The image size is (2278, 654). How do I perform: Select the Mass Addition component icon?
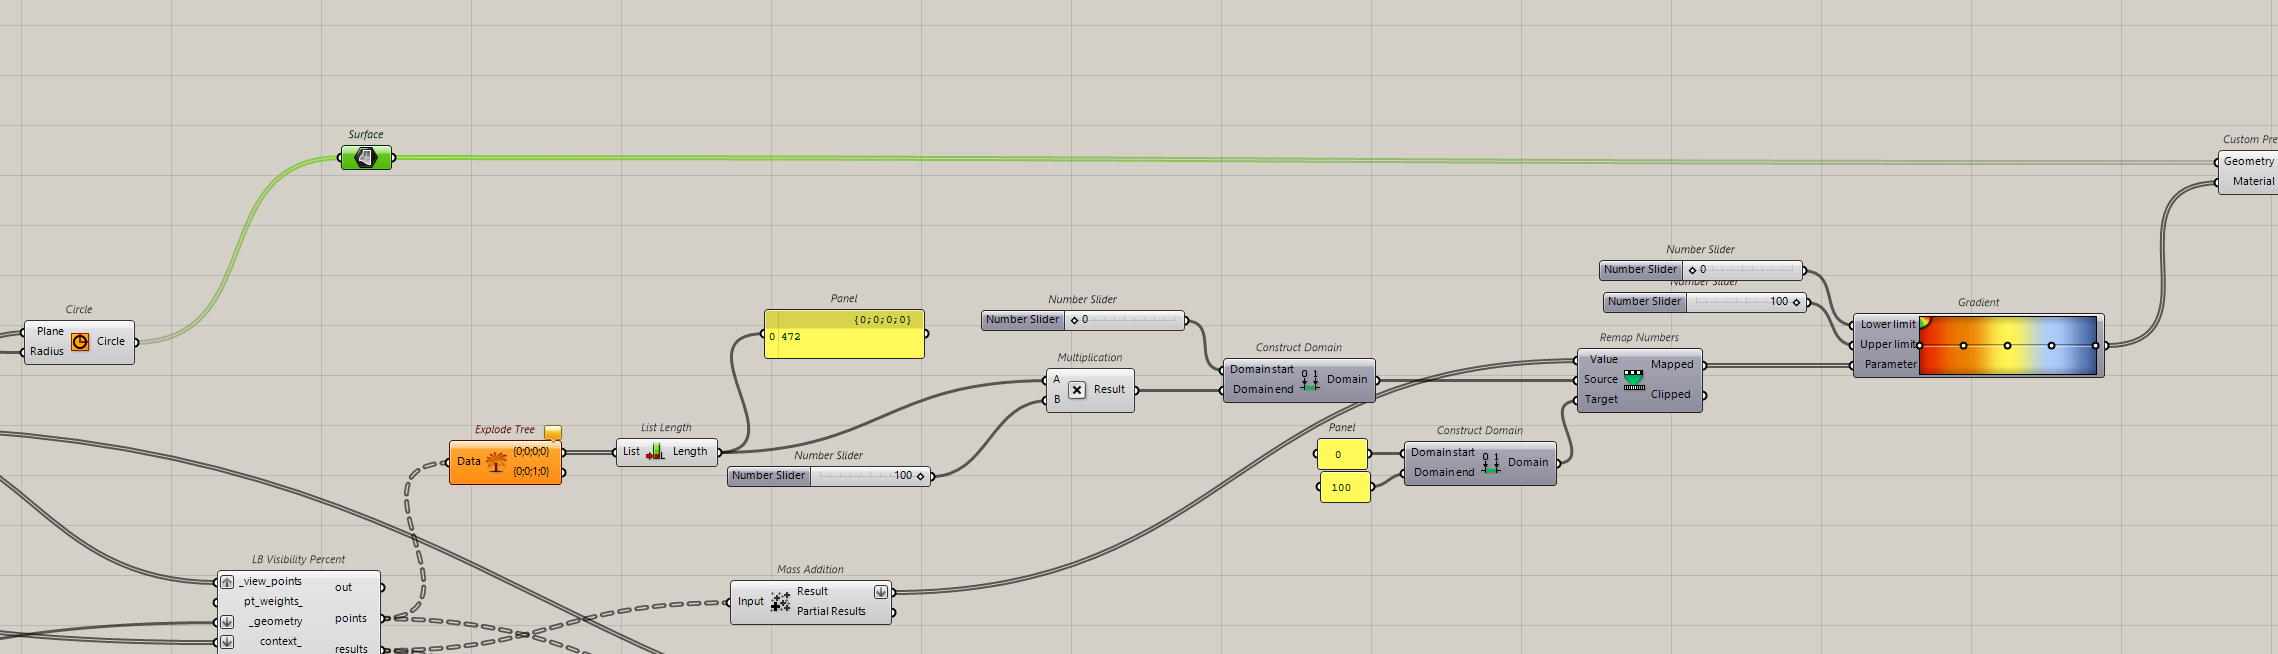point(780,602)
